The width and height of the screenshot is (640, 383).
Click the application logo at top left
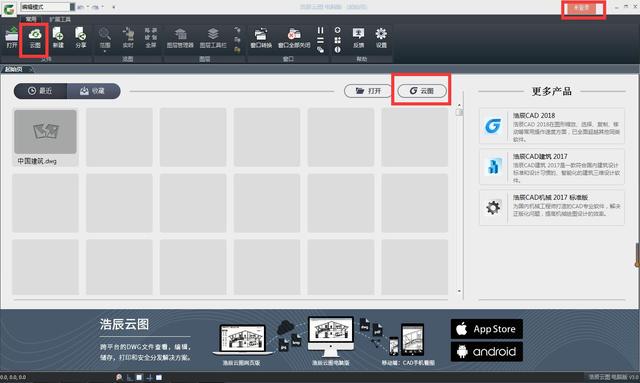click(x=9, y=9)
